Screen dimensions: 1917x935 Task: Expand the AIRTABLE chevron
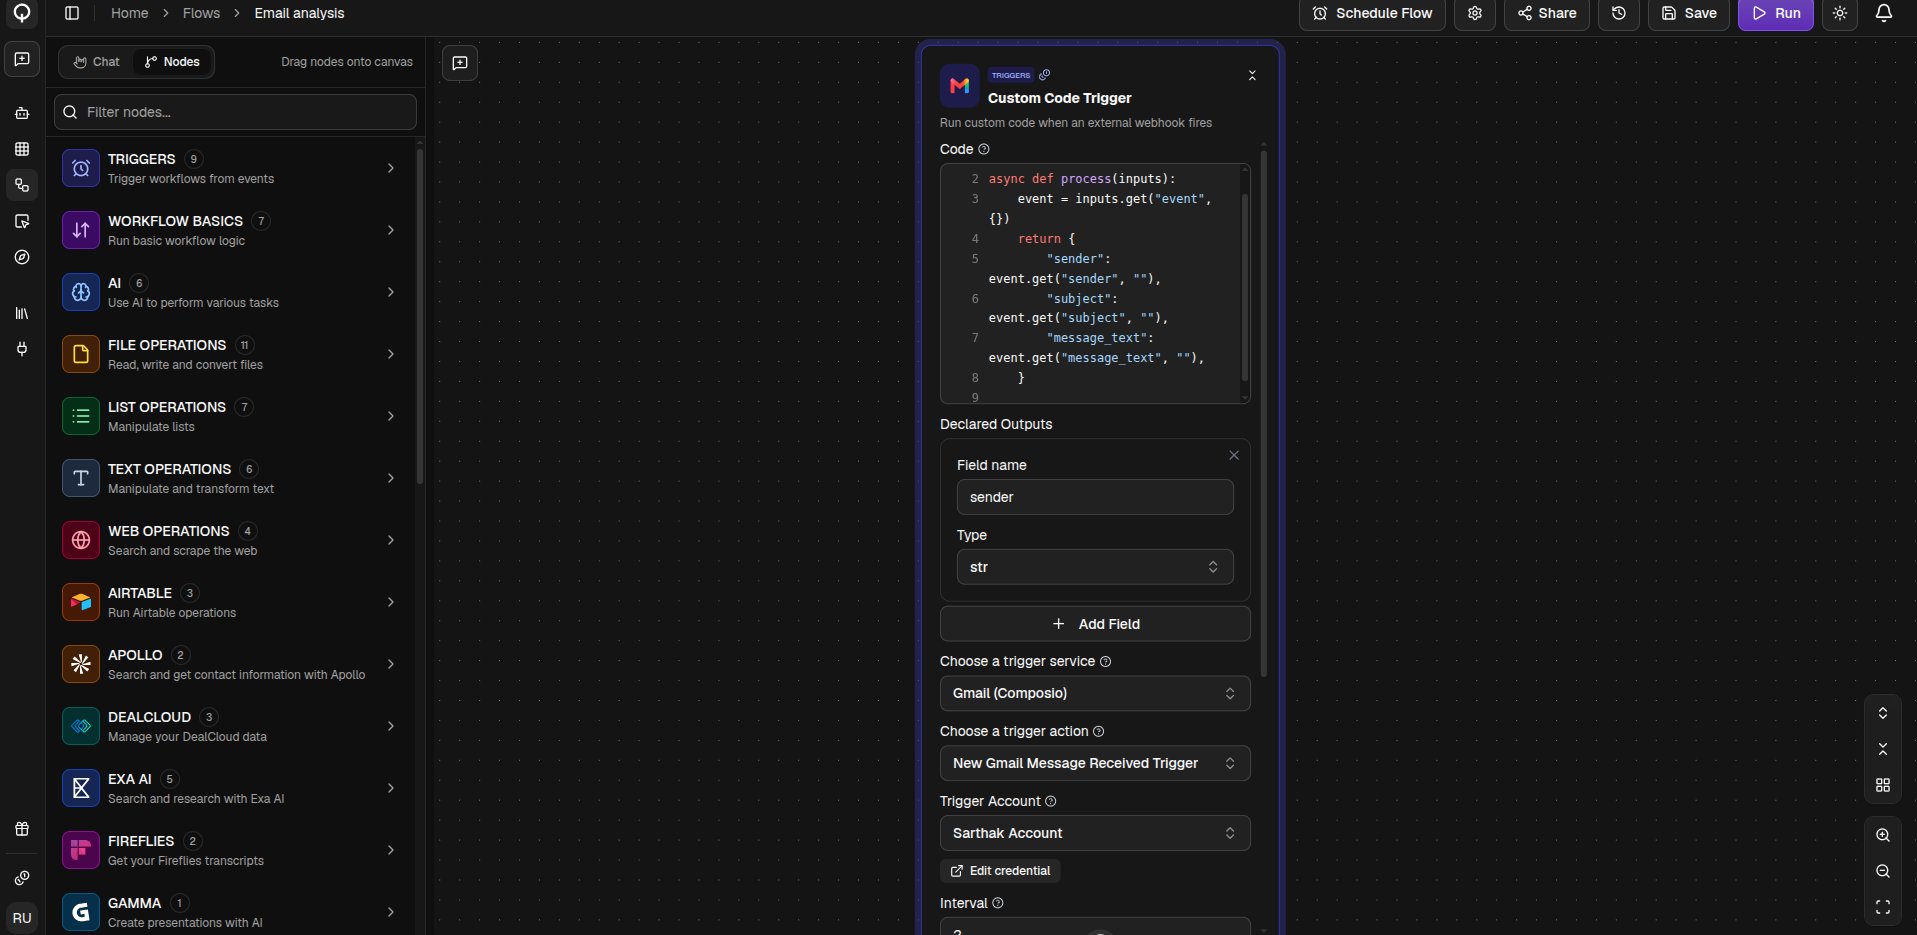point(391,602)
